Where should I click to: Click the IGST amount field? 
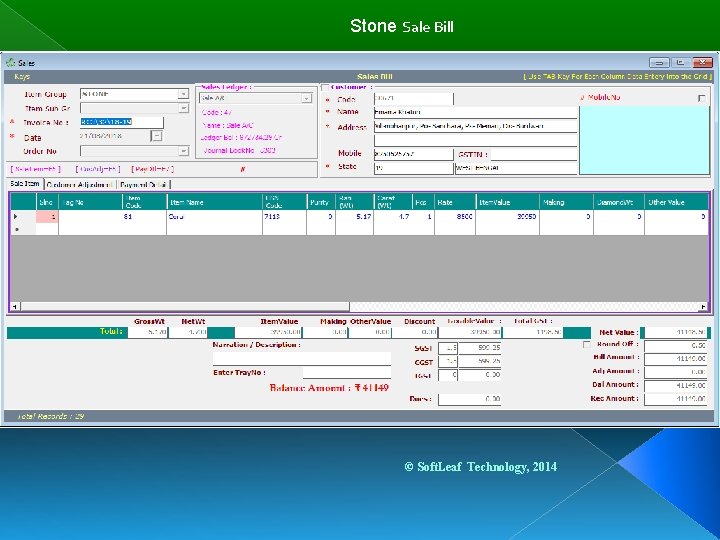point(480,375)
